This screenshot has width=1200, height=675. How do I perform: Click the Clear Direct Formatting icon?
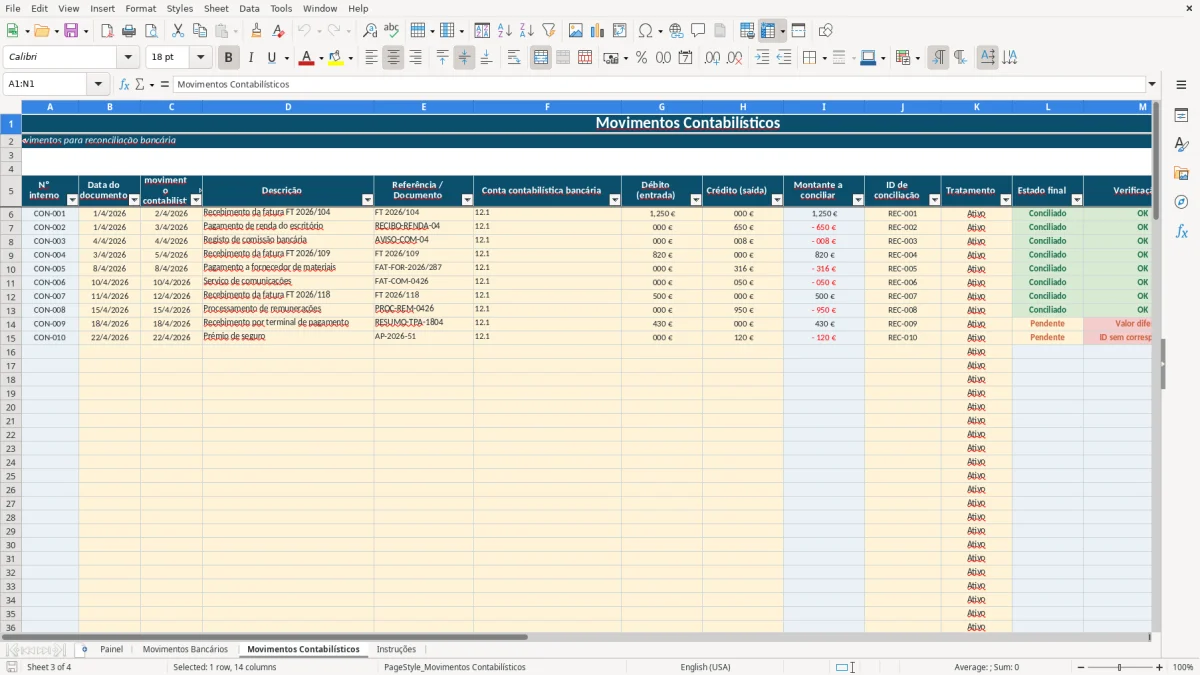[x=278, y=31]
